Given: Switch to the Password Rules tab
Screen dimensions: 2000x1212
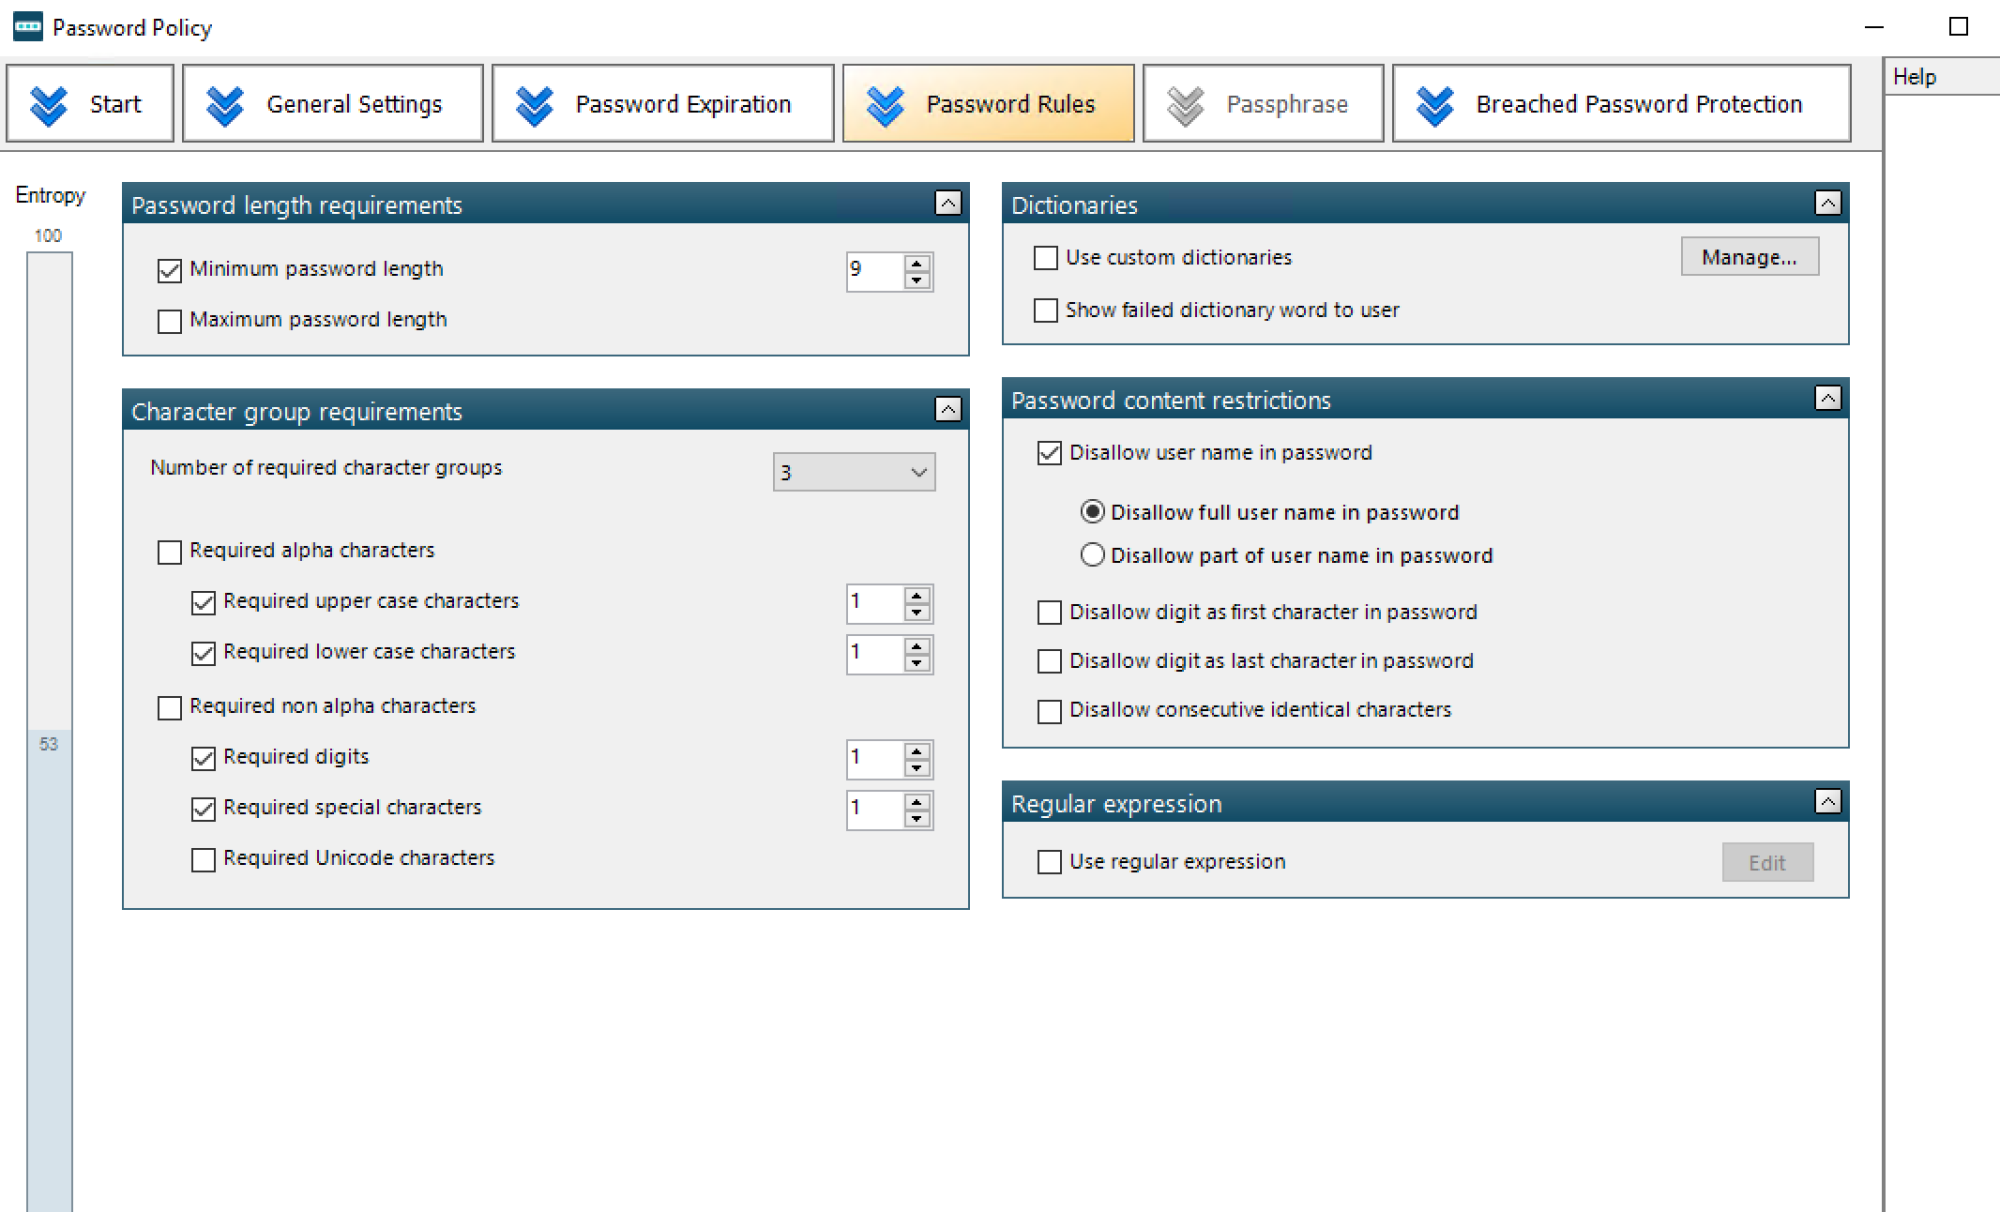Looking at the screenshot, I should tap(988, 104).
